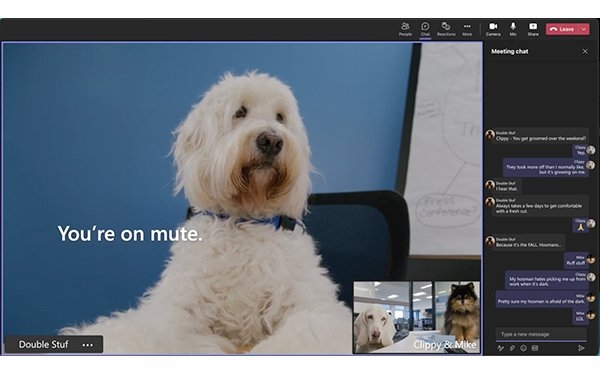Open the People participants panel
The height and width of the screenshot is (375, 600).
[405, 29]
